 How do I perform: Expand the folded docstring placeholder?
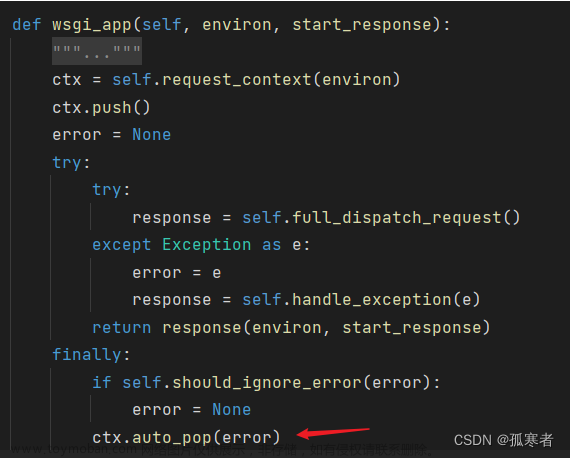pos(97,51)
